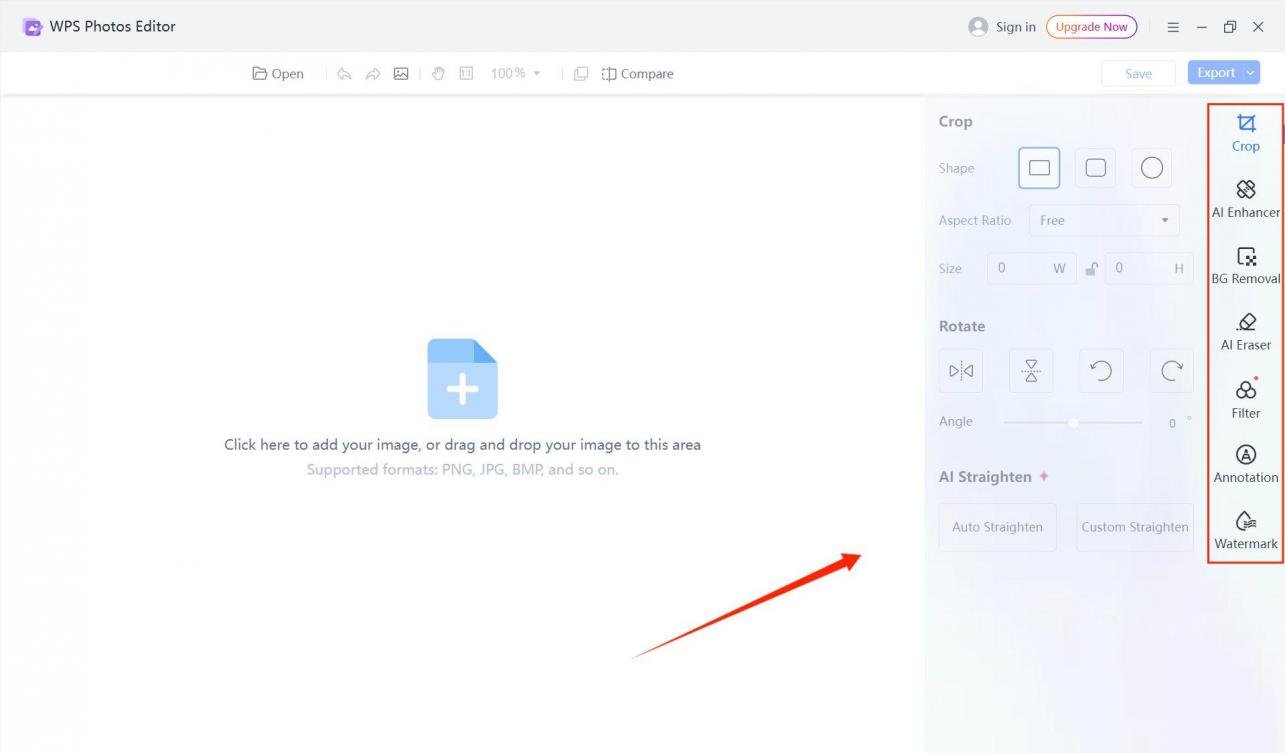
Task: Choose the rectangle crop shape
Action: click(x=1039, y=168)
